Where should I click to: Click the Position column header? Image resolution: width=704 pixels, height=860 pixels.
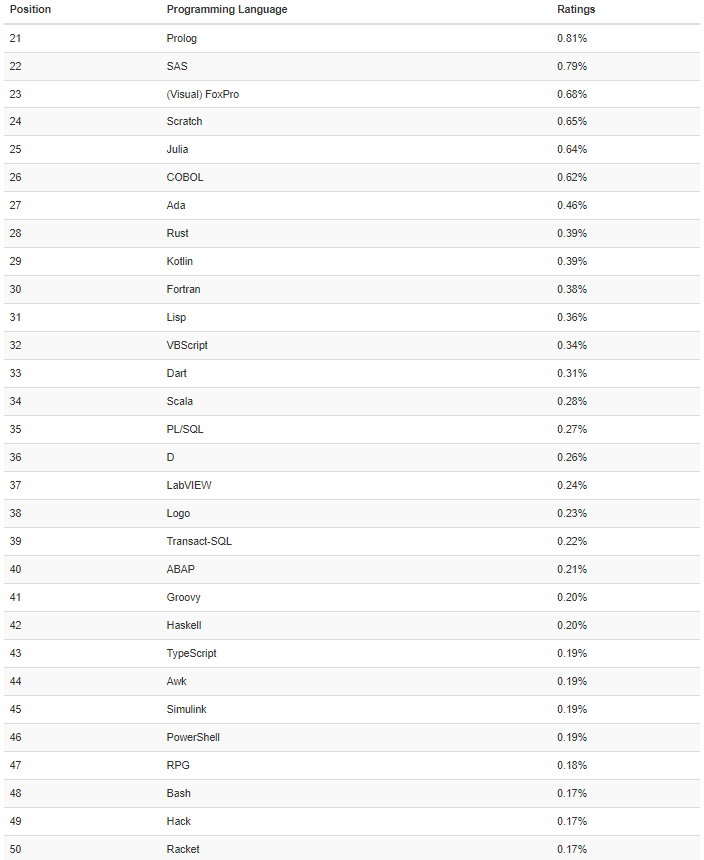(x=30, y=9)
